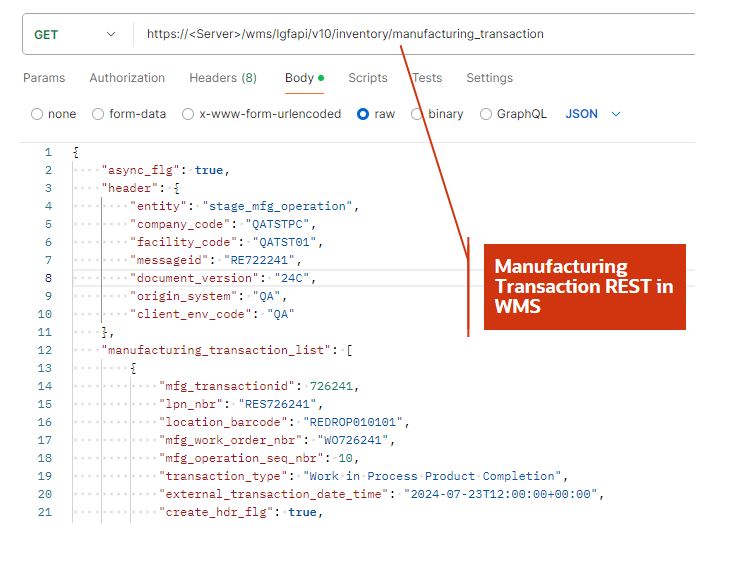Click the "Work in Process Product Completion" value
This screenshot has height=567, width=744.
pos(432,477)
